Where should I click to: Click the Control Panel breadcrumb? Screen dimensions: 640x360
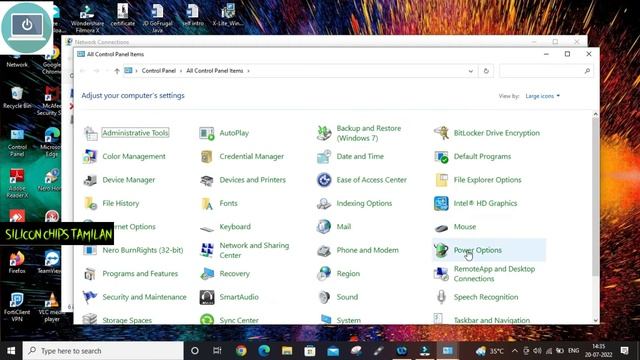pyautogui.click(x=159, y=71)
